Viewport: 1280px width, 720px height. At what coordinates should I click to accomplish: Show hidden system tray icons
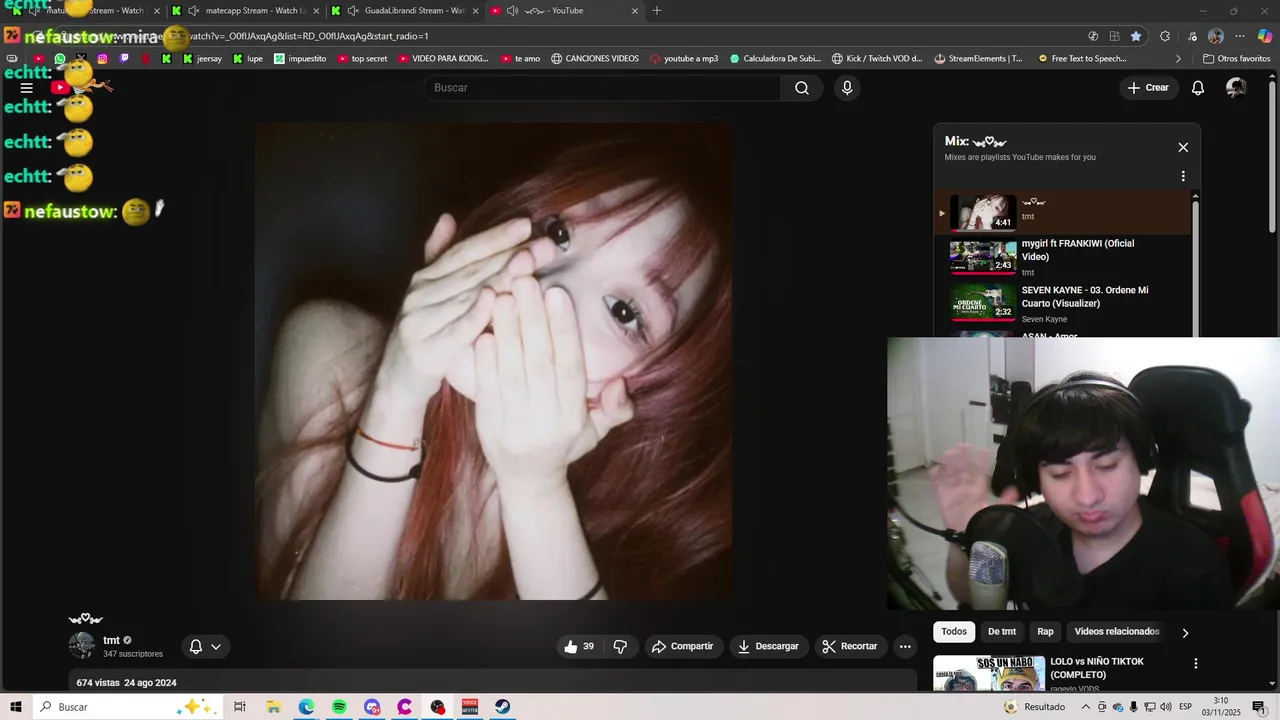1086,707
